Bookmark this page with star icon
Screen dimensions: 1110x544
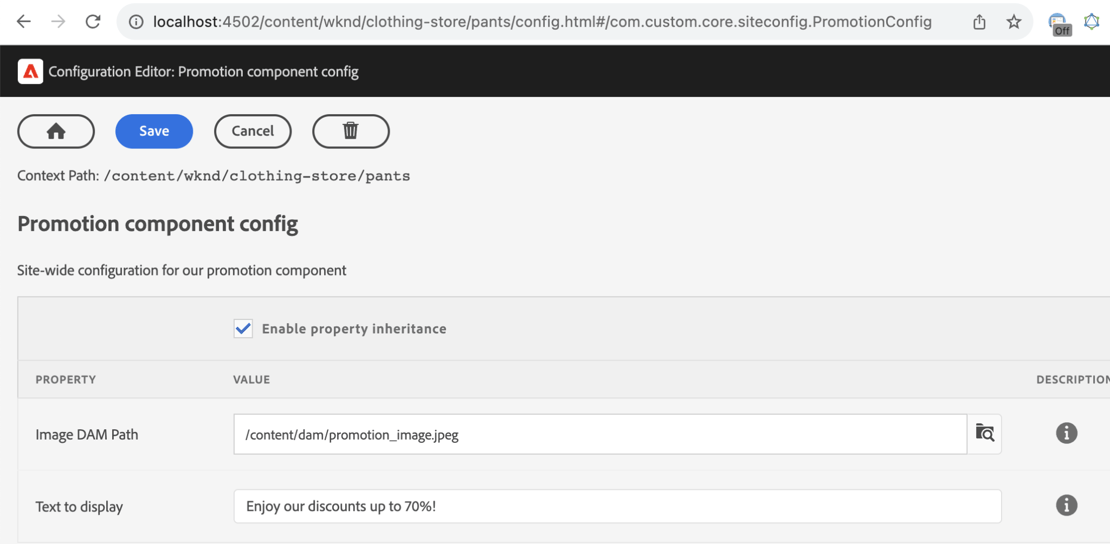click(1014, 22)
